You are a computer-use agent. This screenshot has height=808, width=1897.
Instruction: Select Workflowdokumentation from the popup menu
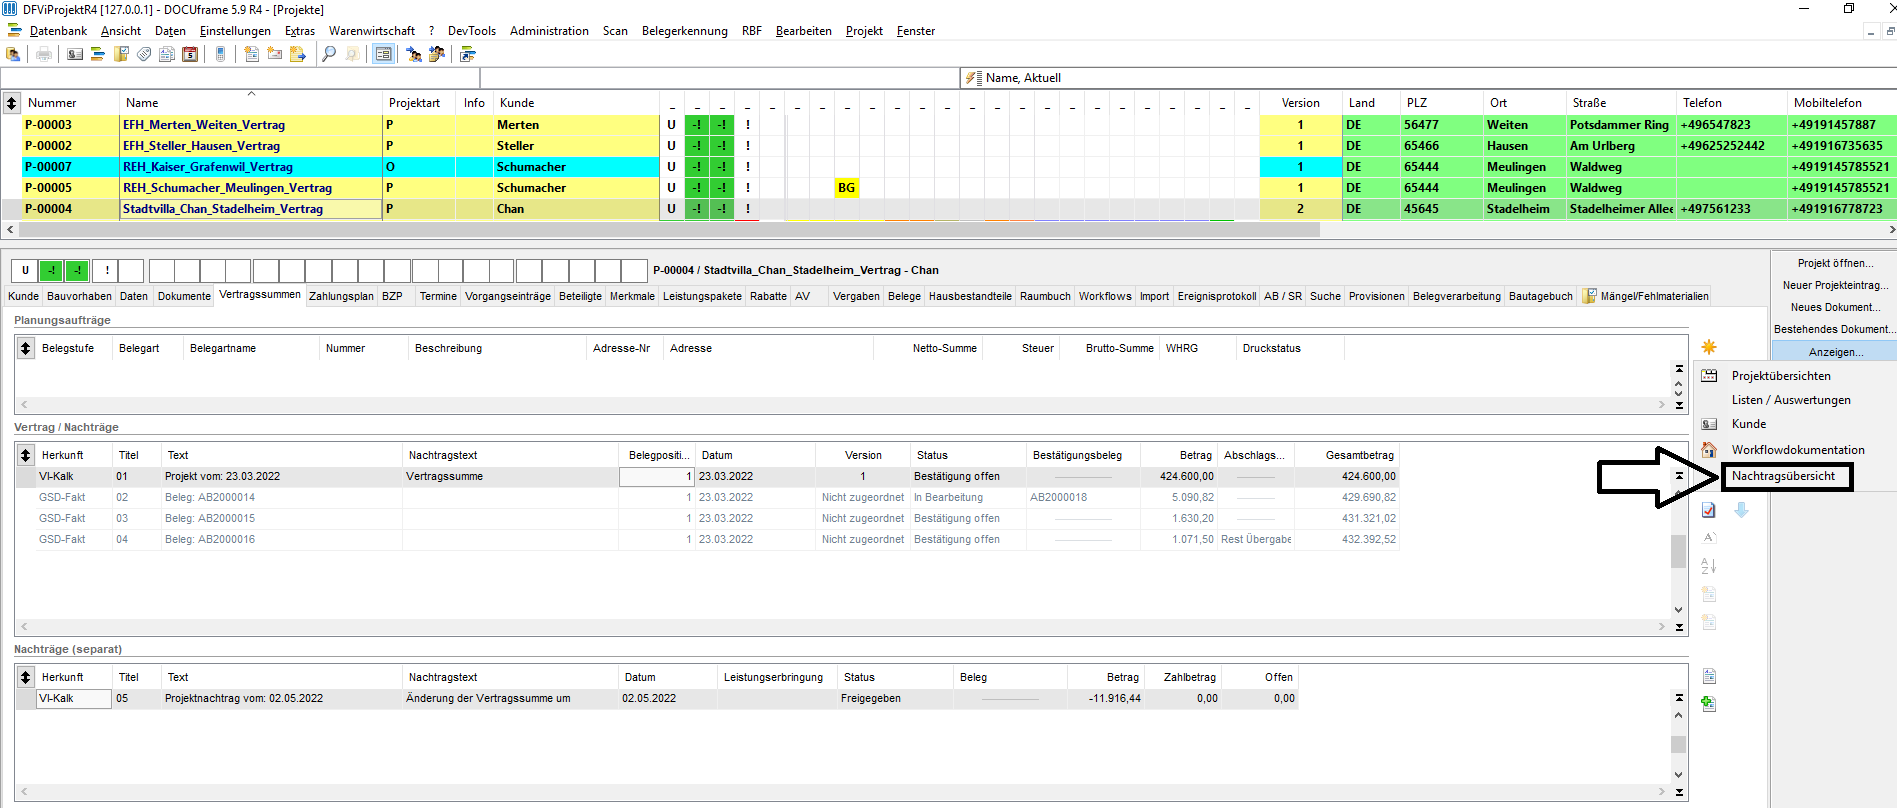pyautogui.click(x=1798, y=450)
